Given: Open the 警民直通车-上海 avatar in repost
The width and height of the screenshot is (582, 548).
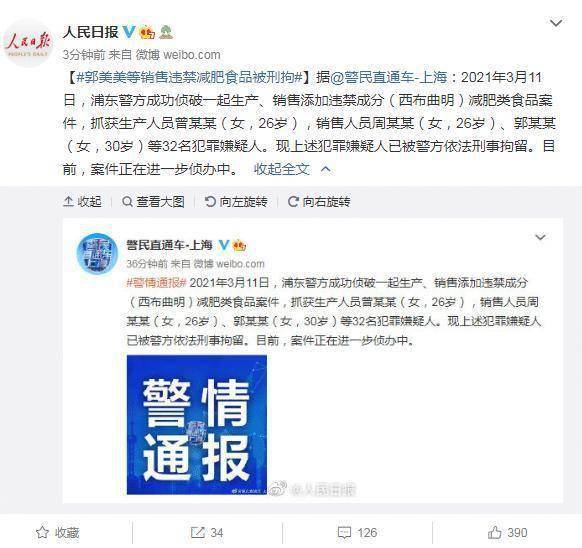Looking at the screenshot, I should (97, 254).
